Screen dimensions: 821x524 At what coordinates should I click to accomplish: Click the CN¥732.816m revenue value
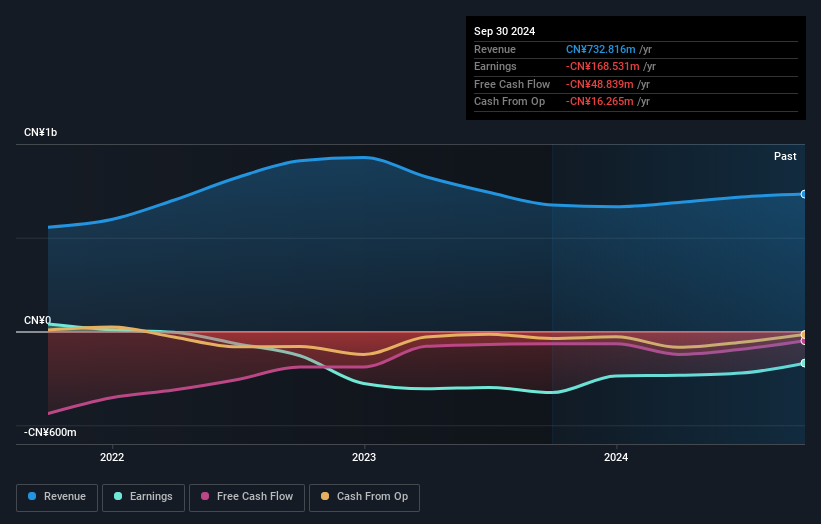point(601,49)
